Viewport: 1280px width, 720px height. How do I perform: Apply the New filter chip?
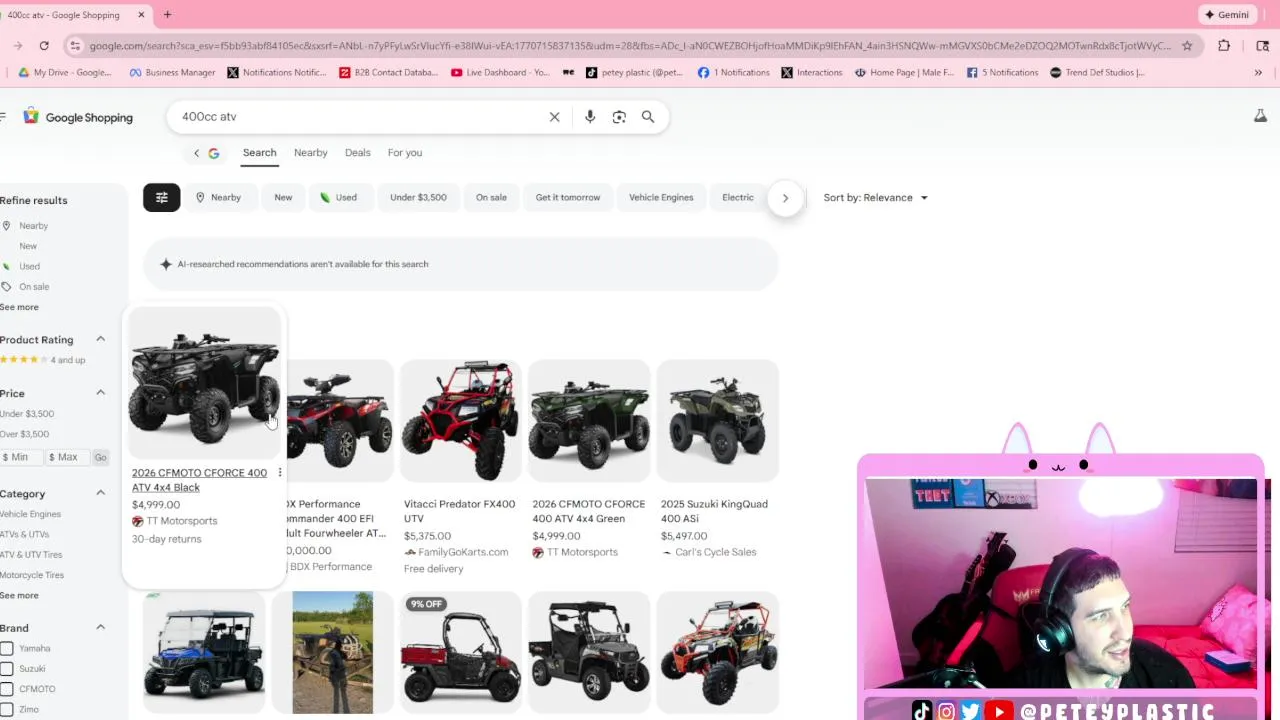pyautogui.click(x=283, y=197)
